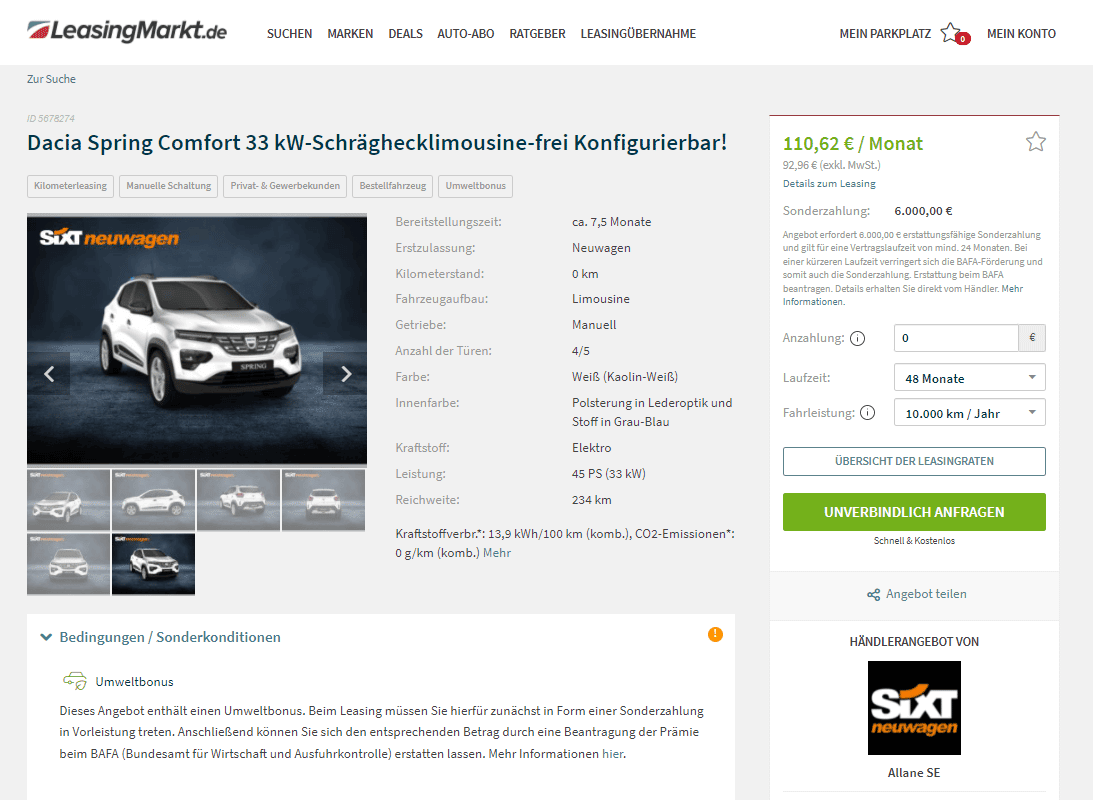Open Details zum Leasing link
This screenshot has height=800, width=1093.
(829, 184)
